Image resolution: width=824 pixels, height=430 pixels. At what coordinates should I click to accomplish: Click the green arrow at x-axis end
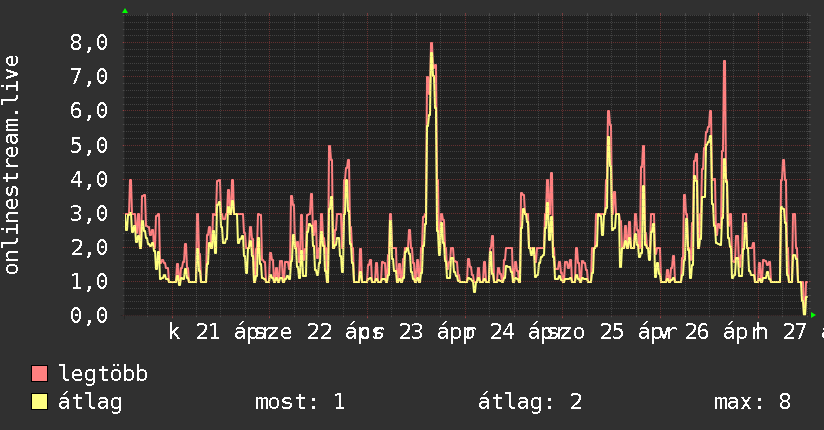pos(813,315)
